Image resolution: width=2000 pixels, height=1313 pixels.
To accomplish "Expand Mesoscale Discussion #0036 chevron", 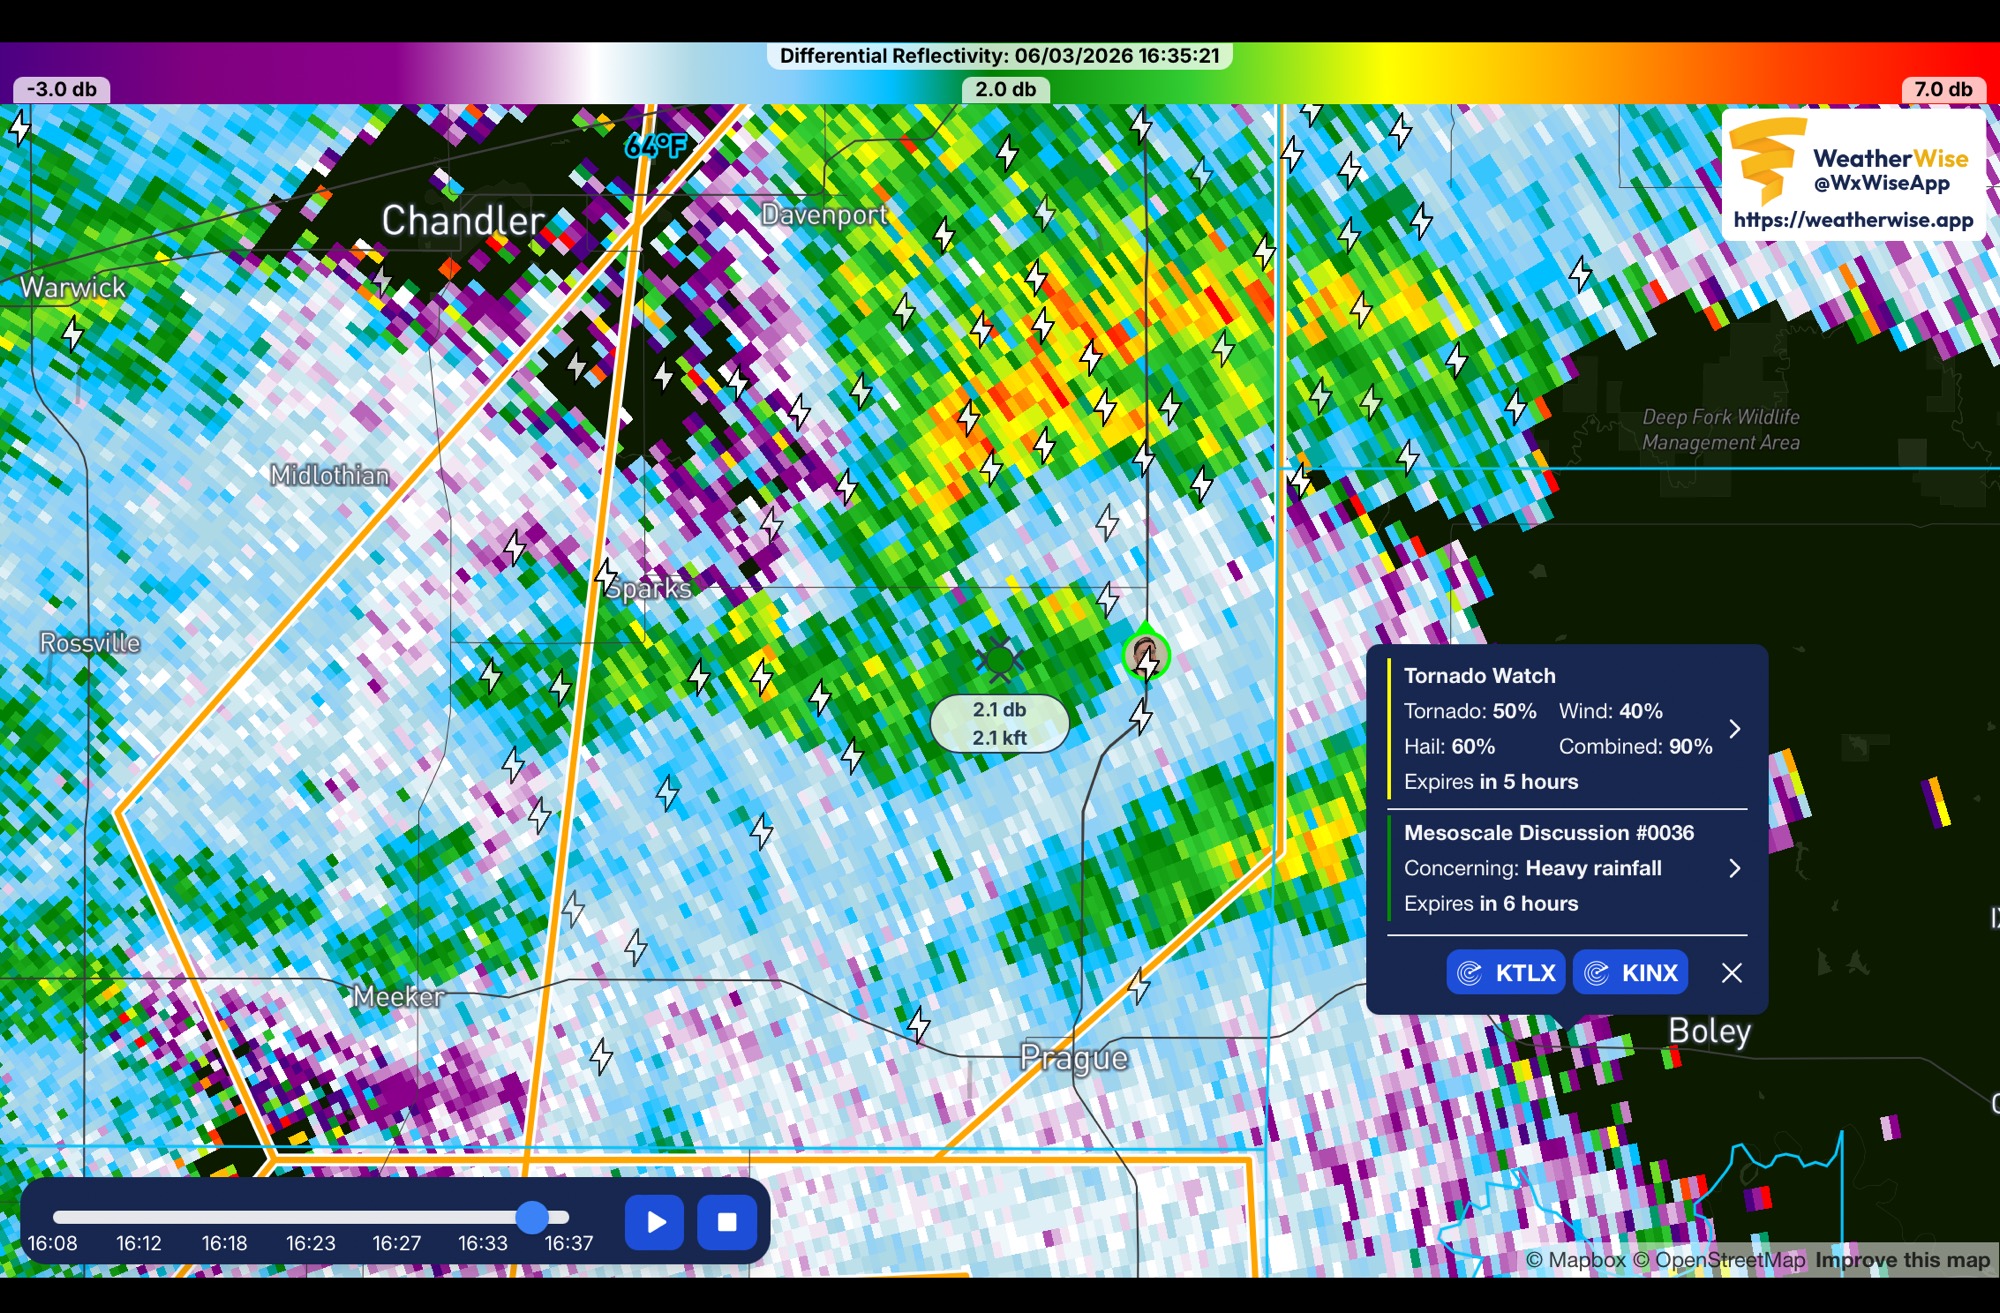I will pos(1735,868).
